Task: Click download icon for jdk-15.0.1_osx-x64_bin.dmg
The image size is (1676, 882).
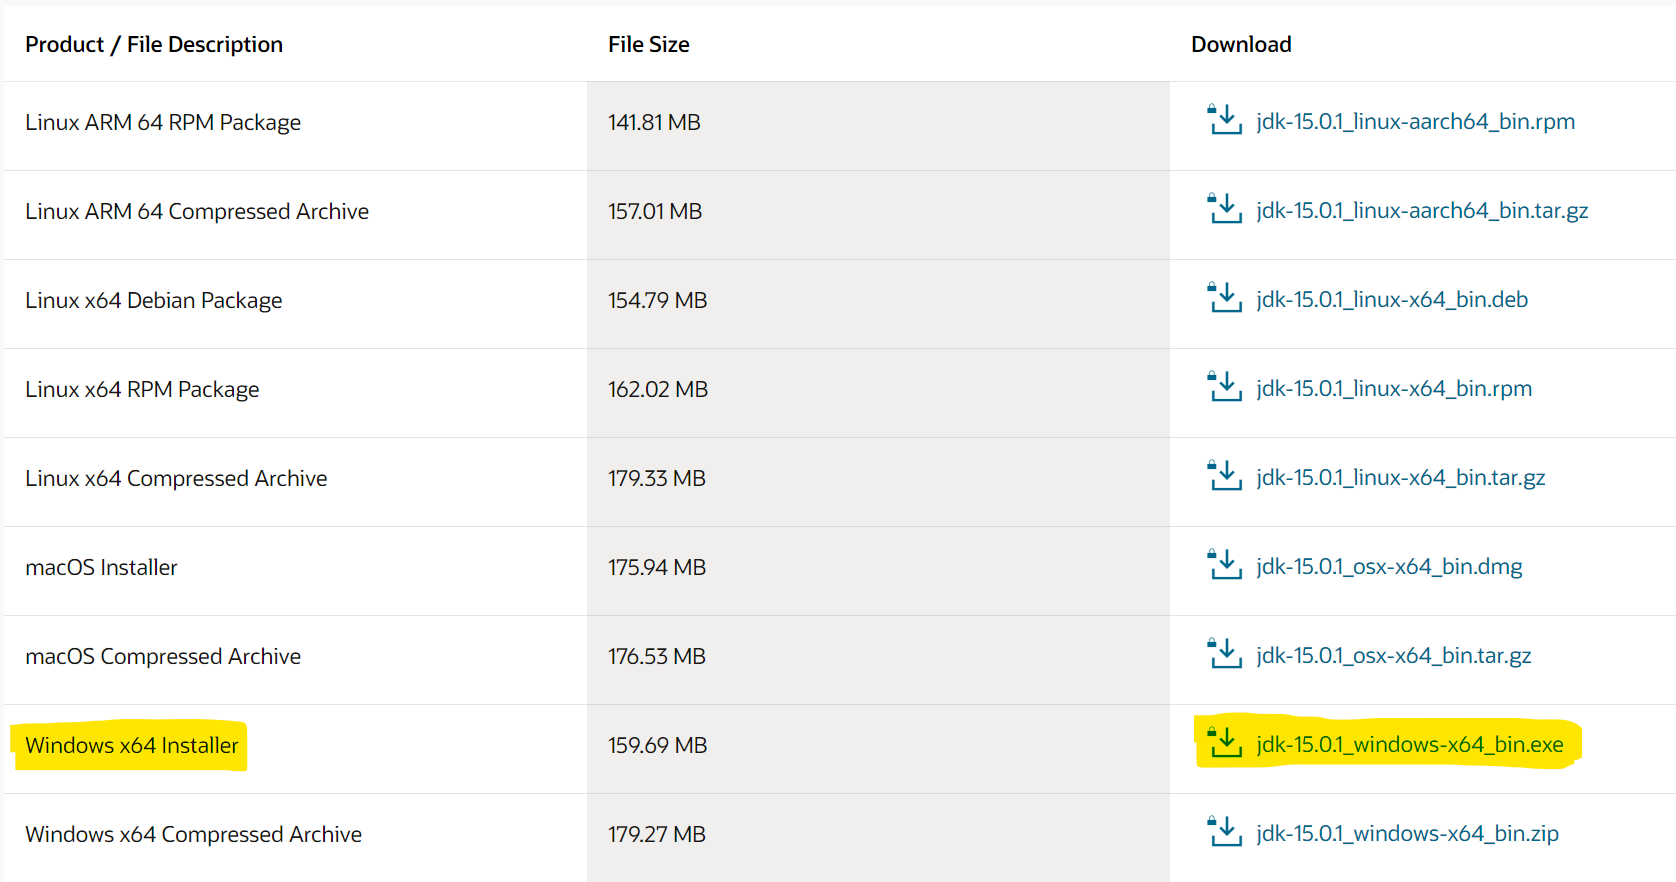Action: coord(1224,565)
